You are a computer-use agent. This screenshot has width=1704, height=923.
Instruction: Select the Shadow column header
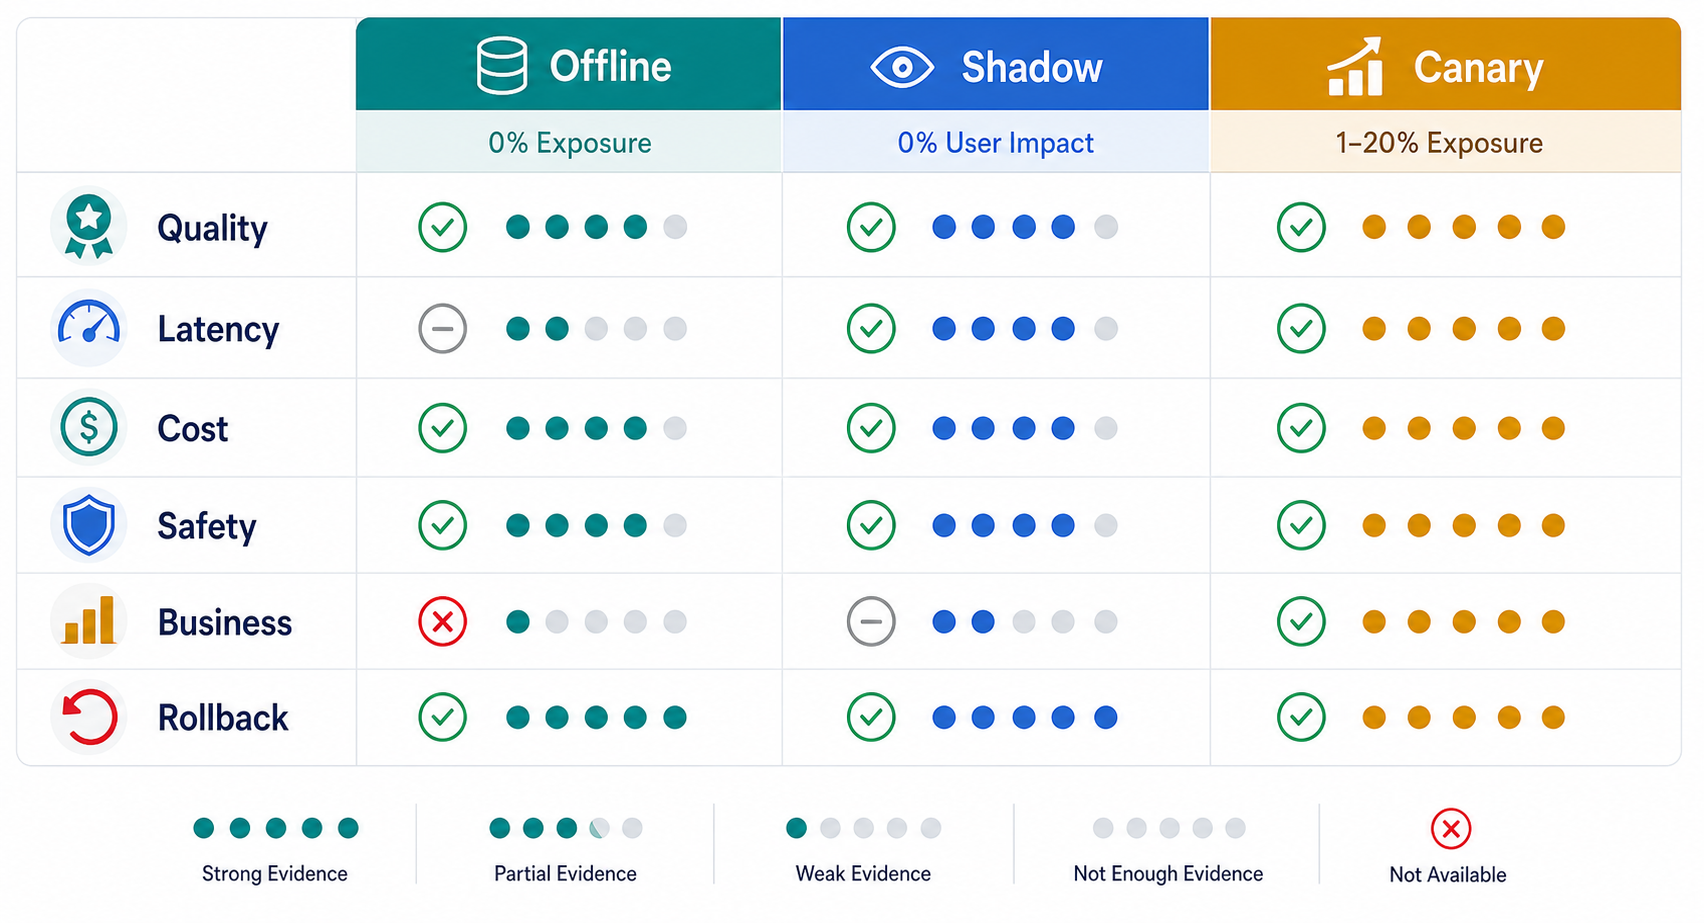coord(996,64)
